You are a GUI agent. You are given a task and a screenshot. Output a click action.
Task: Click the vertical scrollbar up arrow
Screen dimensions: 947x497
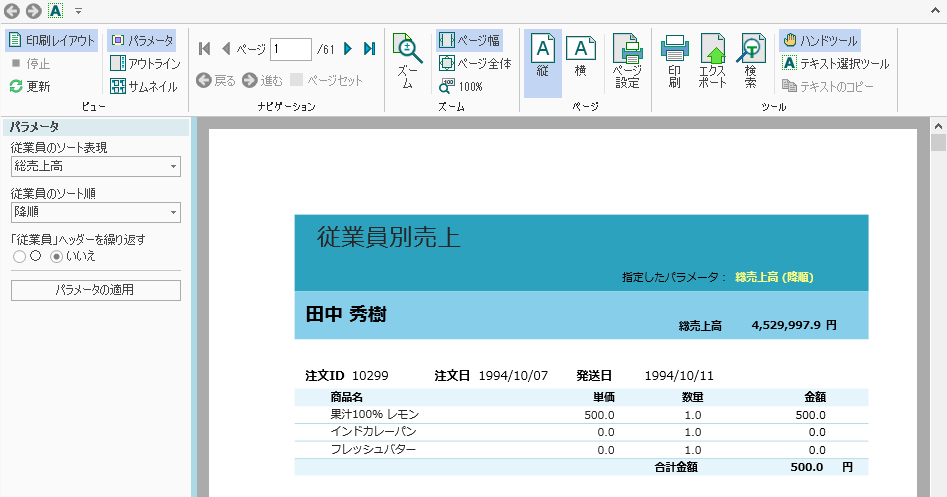pos(938,126)
